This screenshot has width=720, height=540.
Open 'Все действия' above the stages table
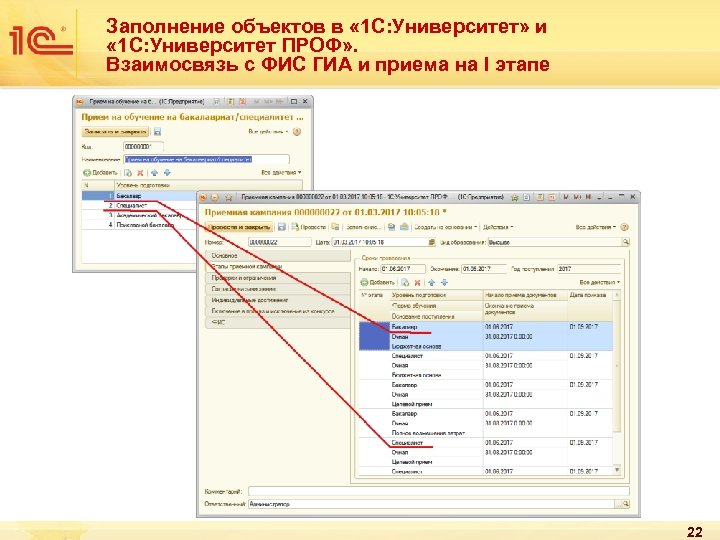599,282
